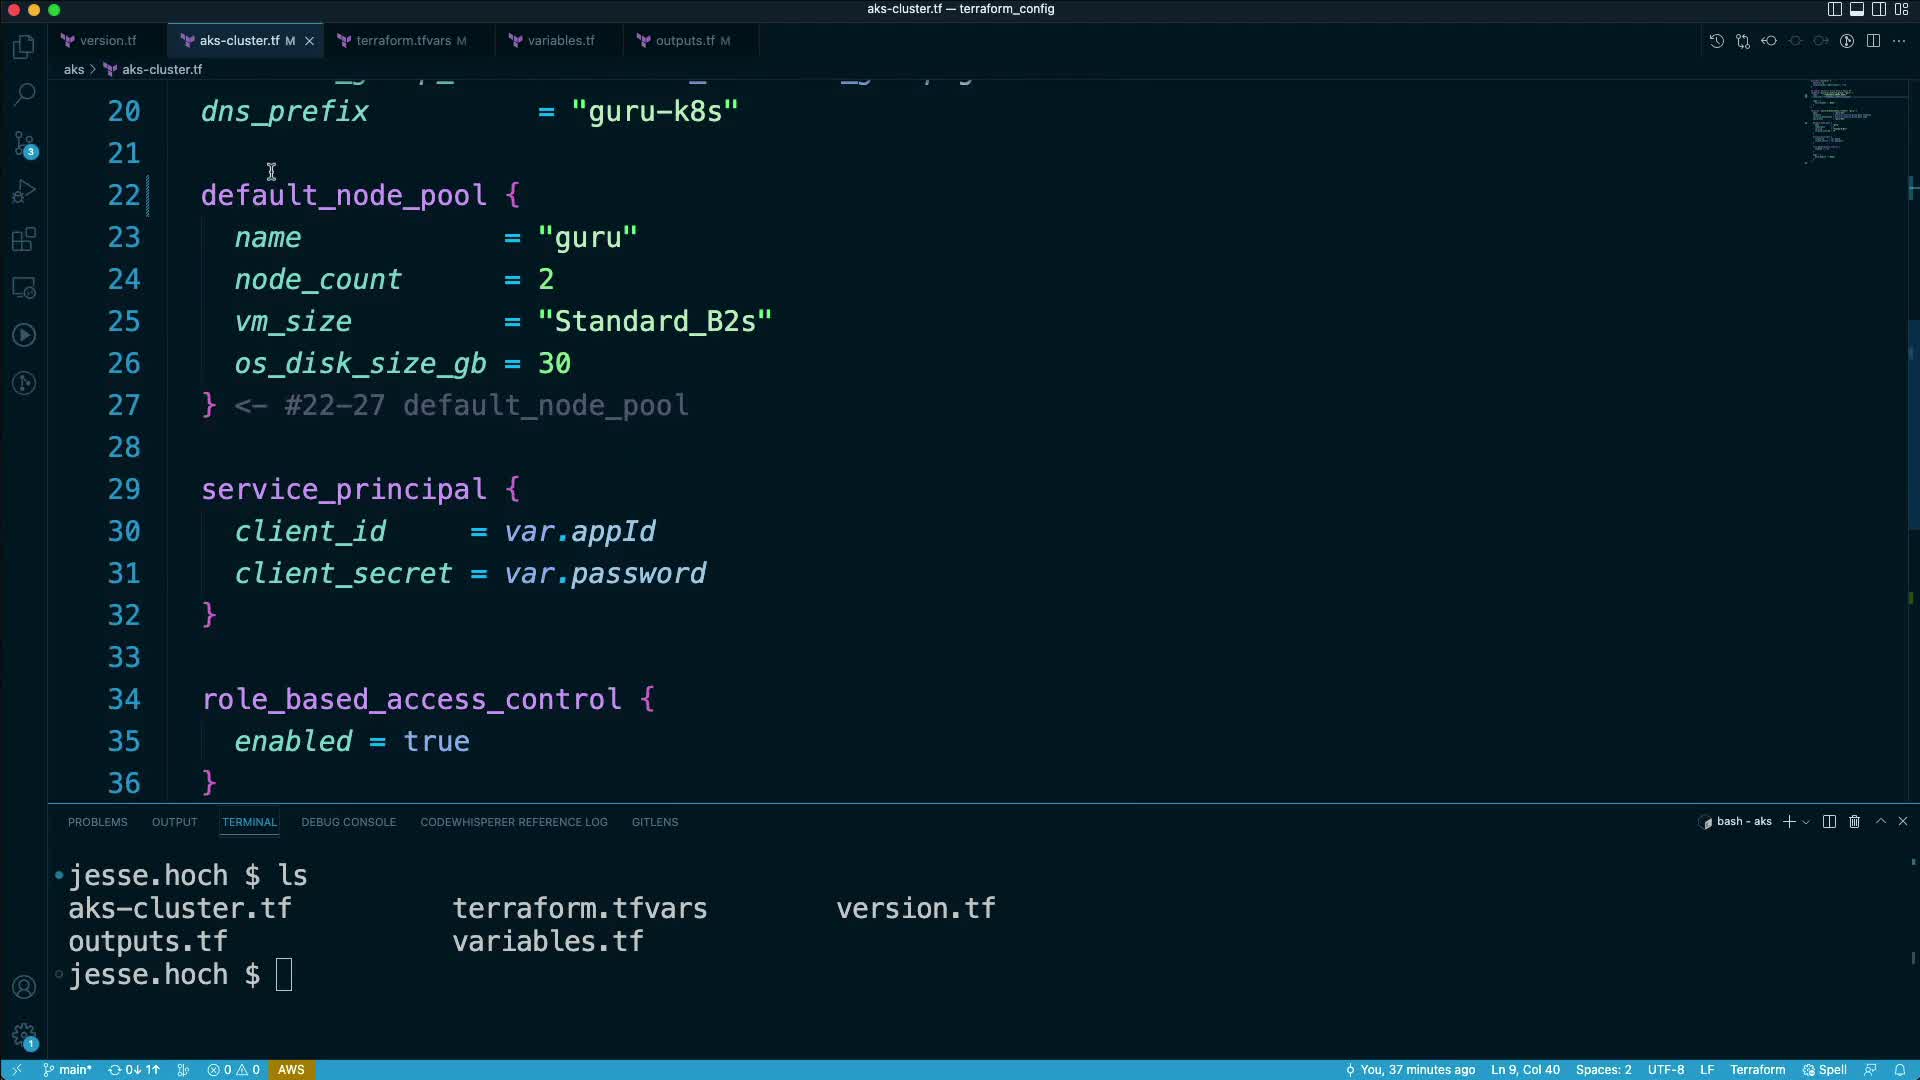Toggle the primary sidebar layout button
Viewport: 1920px width, 1080px height.
click(1834, 9)
